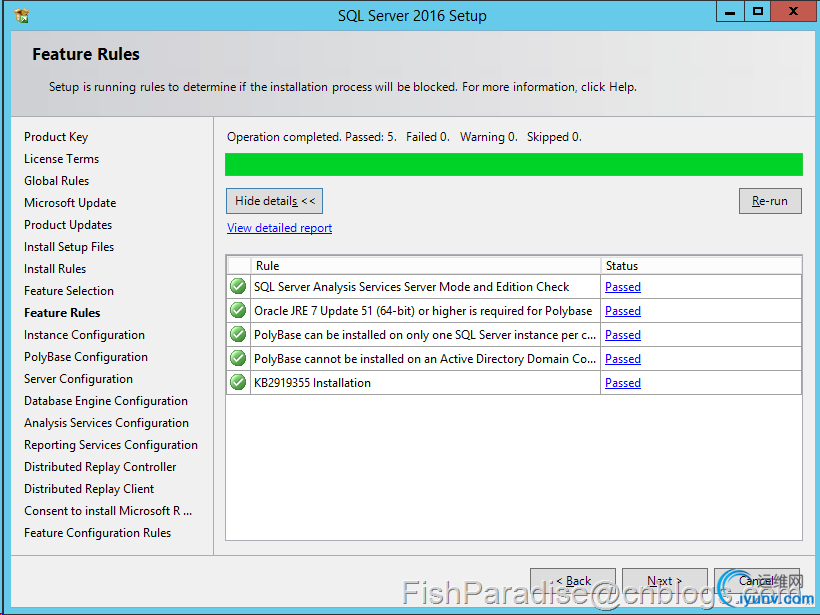This screenshot has width=820, height=615.
Task: Select the Feature Selection step
Action: [69, 291]
